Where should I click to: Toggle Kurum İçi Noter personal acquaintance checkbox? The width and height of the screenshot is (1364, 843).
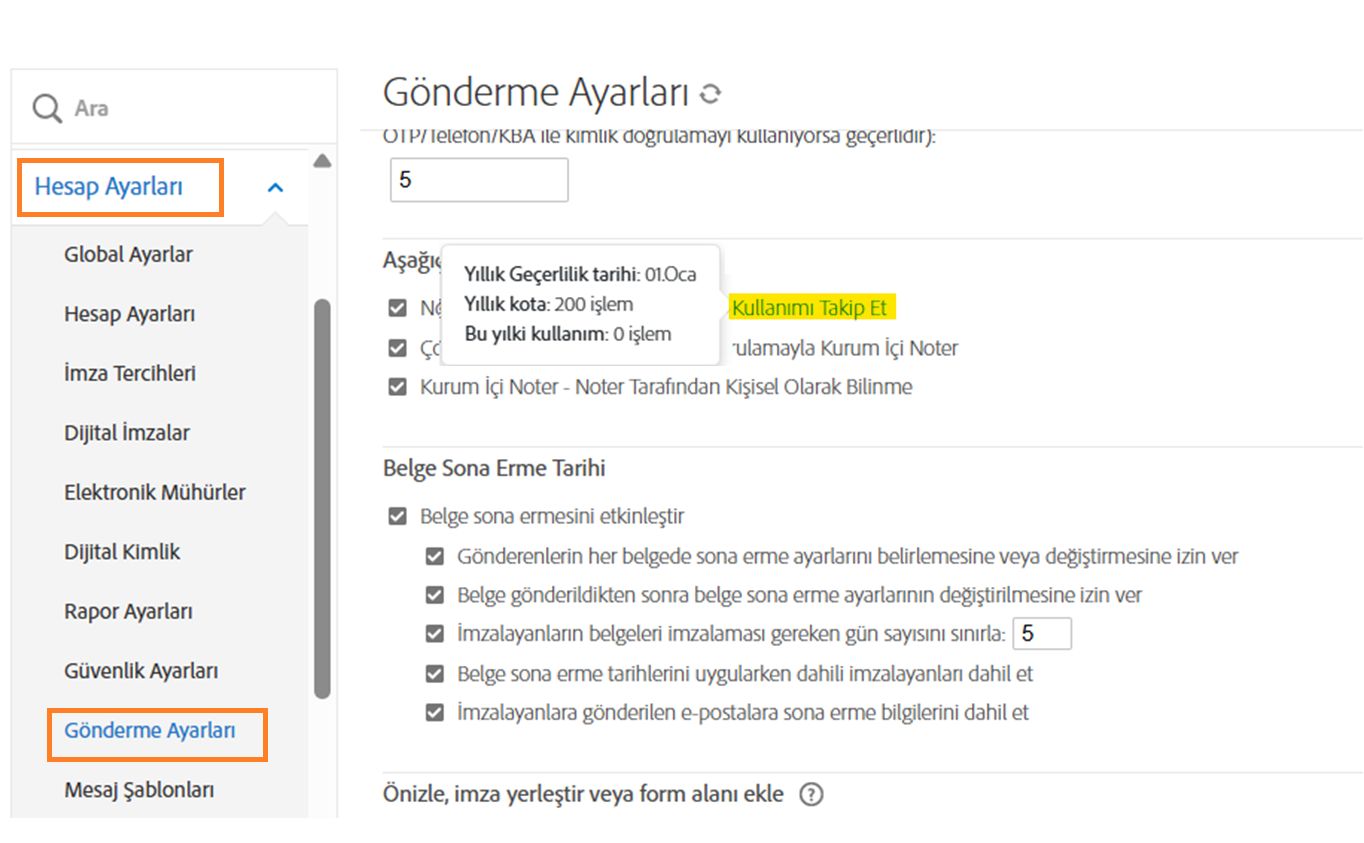click(x=397, y=386)
